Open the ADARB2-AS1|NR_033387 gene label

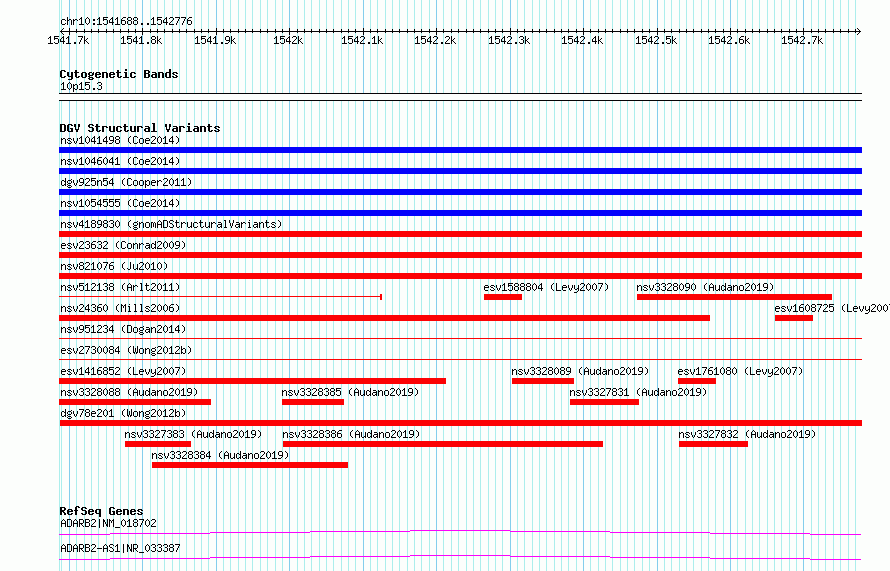120,548
